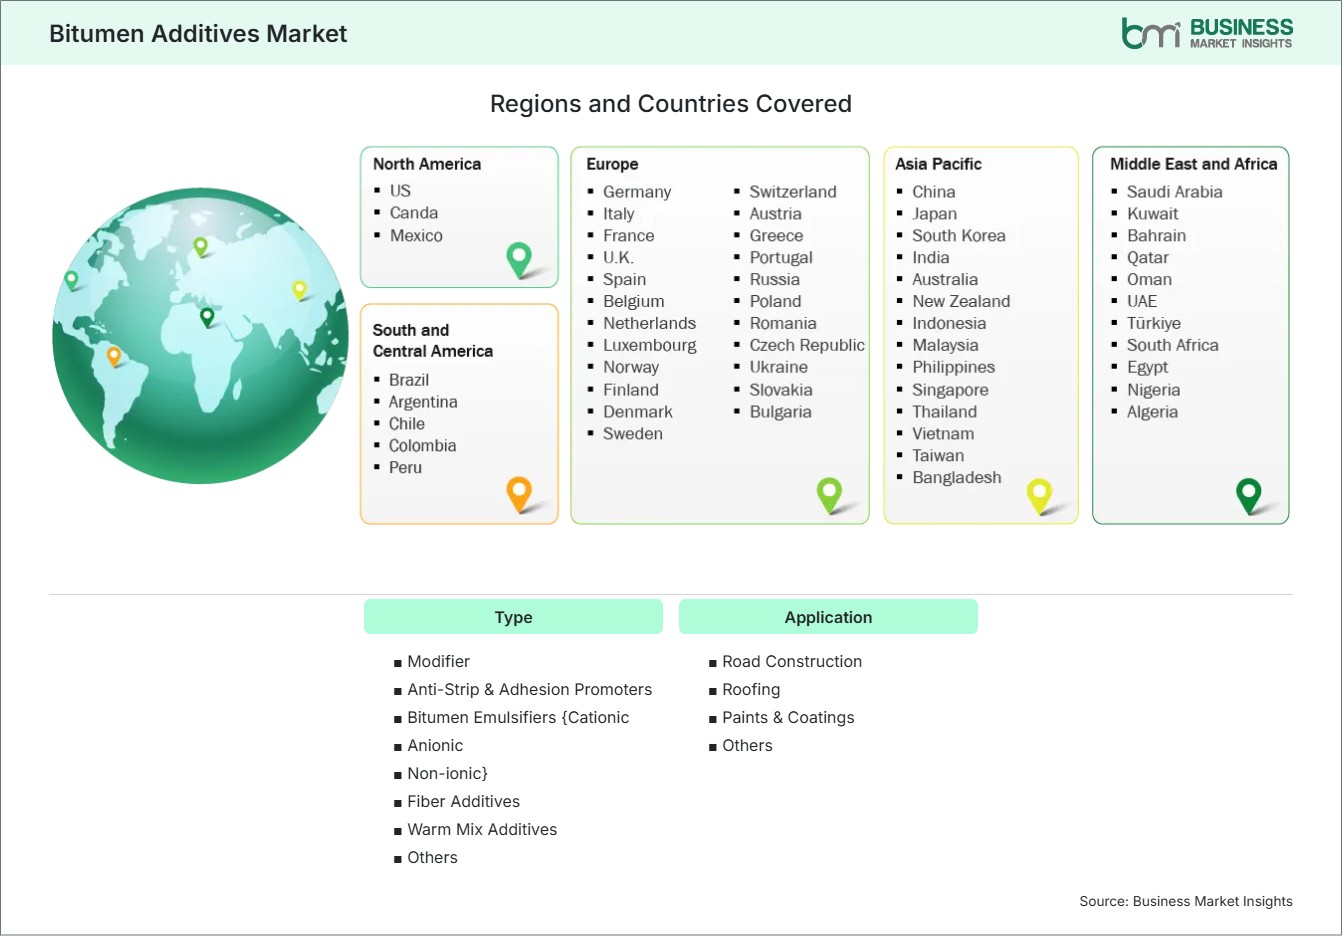Click Source: Business Market Insights text
The height and width of the screenshot is (936, 1342).
(1186, 901)
